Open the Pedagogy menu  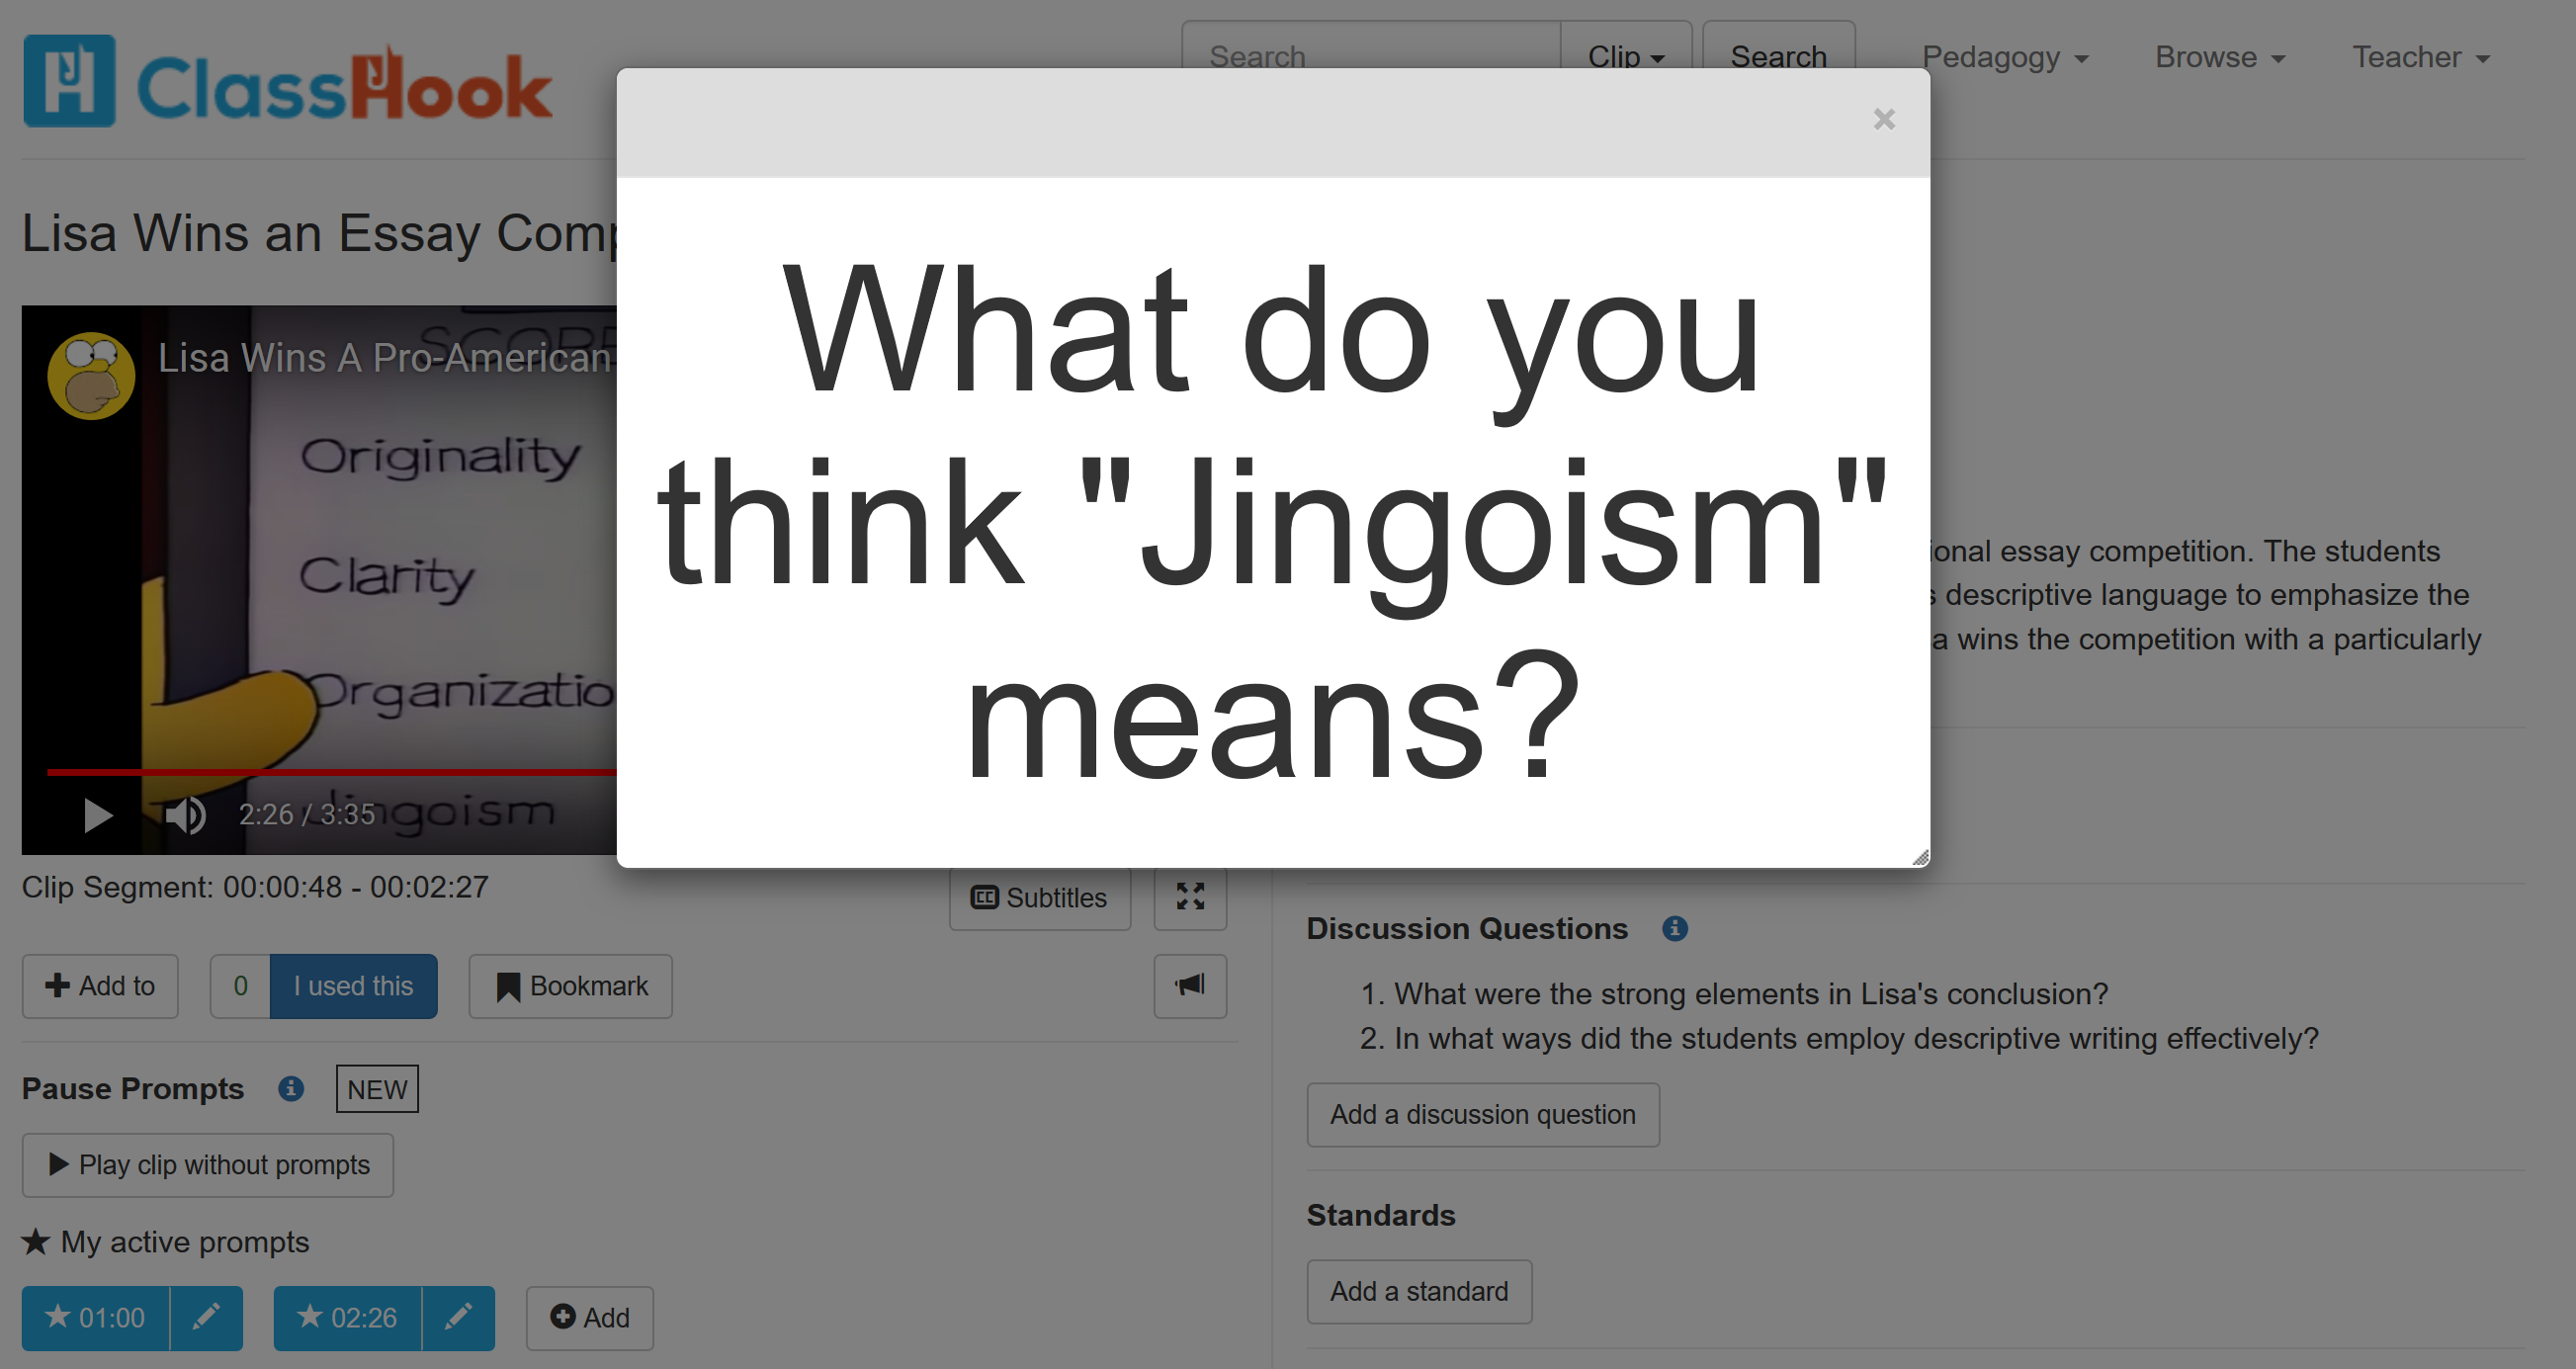(x=2004, y=57)
